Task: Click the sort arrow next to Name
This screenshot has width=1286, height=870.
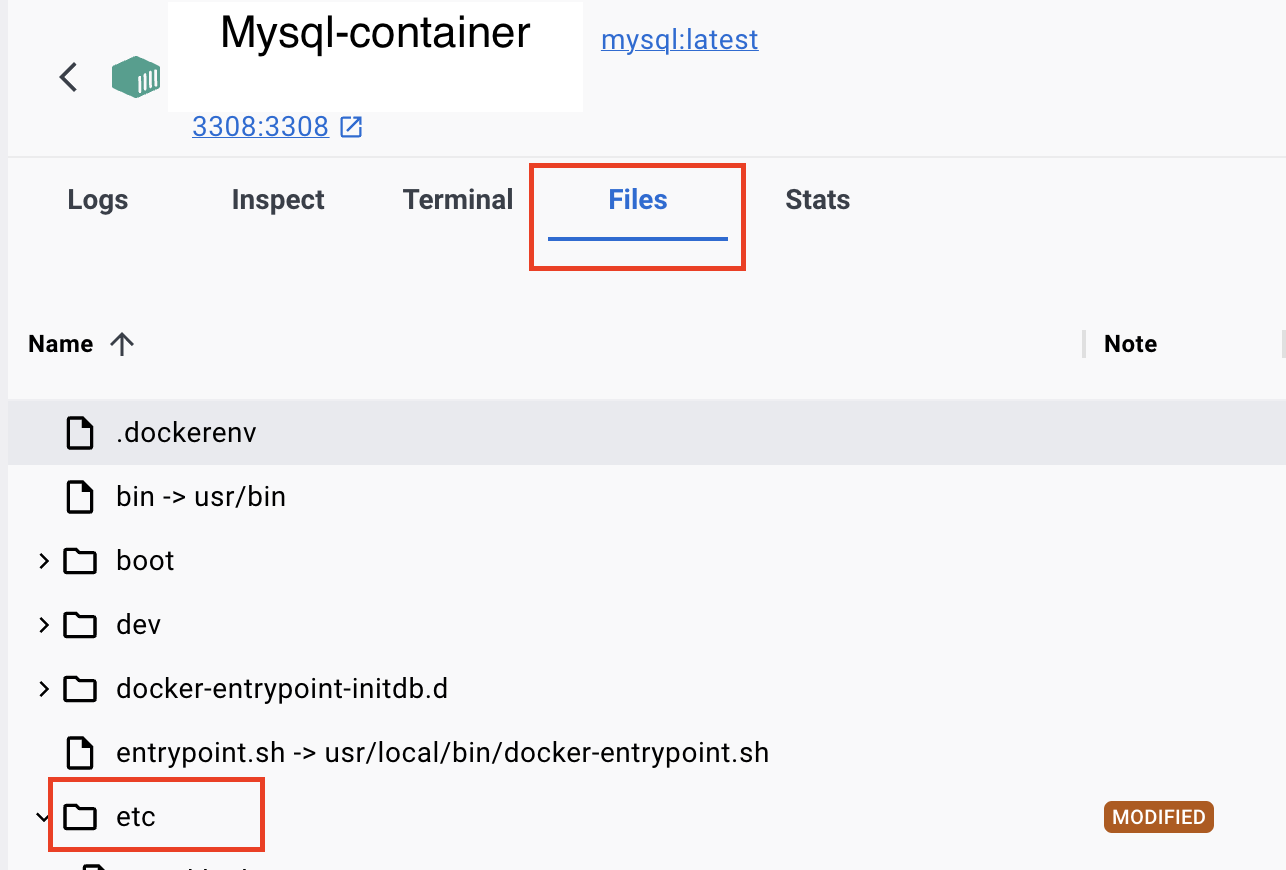Action: [122, 344]
